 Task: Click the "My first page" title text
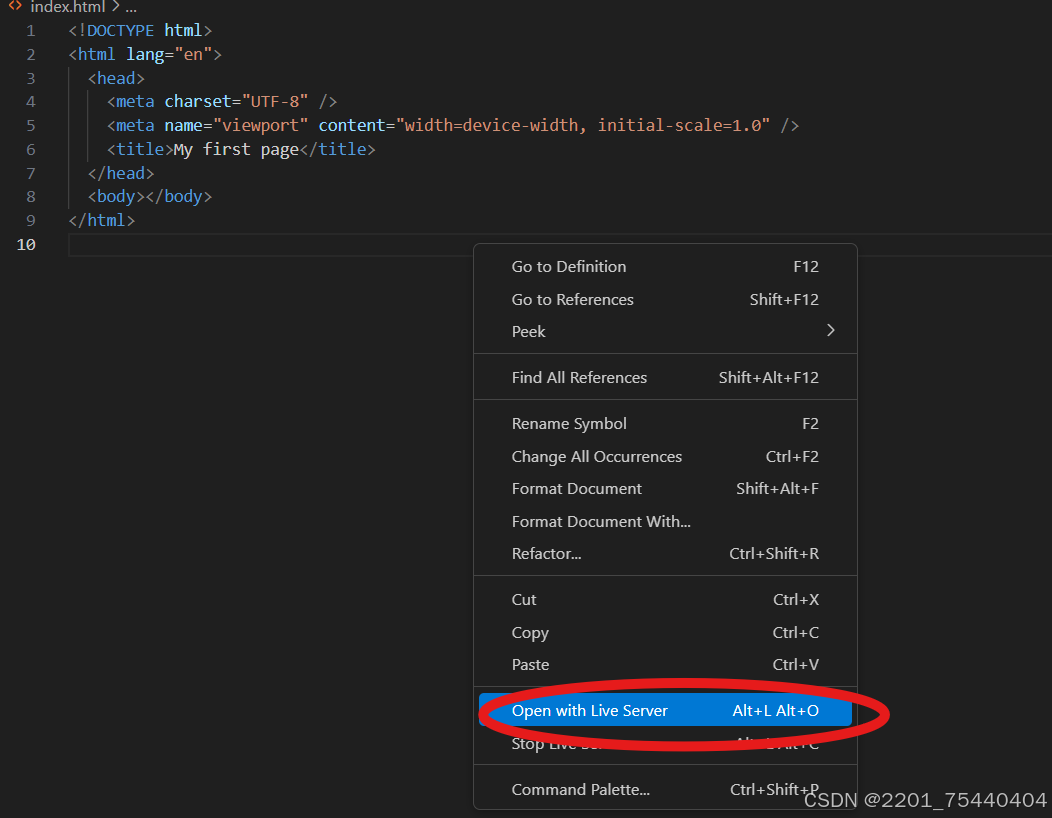pyautogui.click(x=236, y=149)
